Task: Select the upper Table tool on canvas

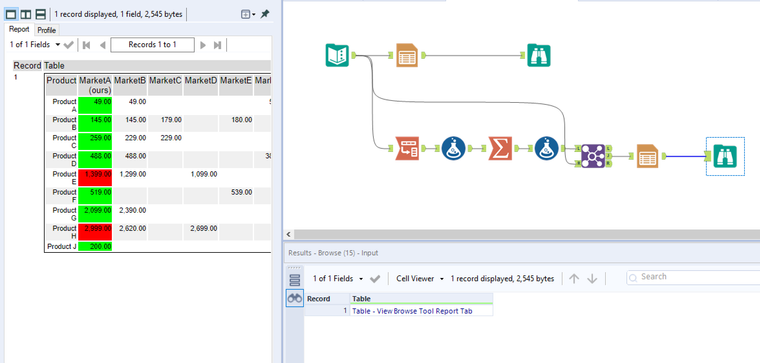Action: [x=407, y=55]
